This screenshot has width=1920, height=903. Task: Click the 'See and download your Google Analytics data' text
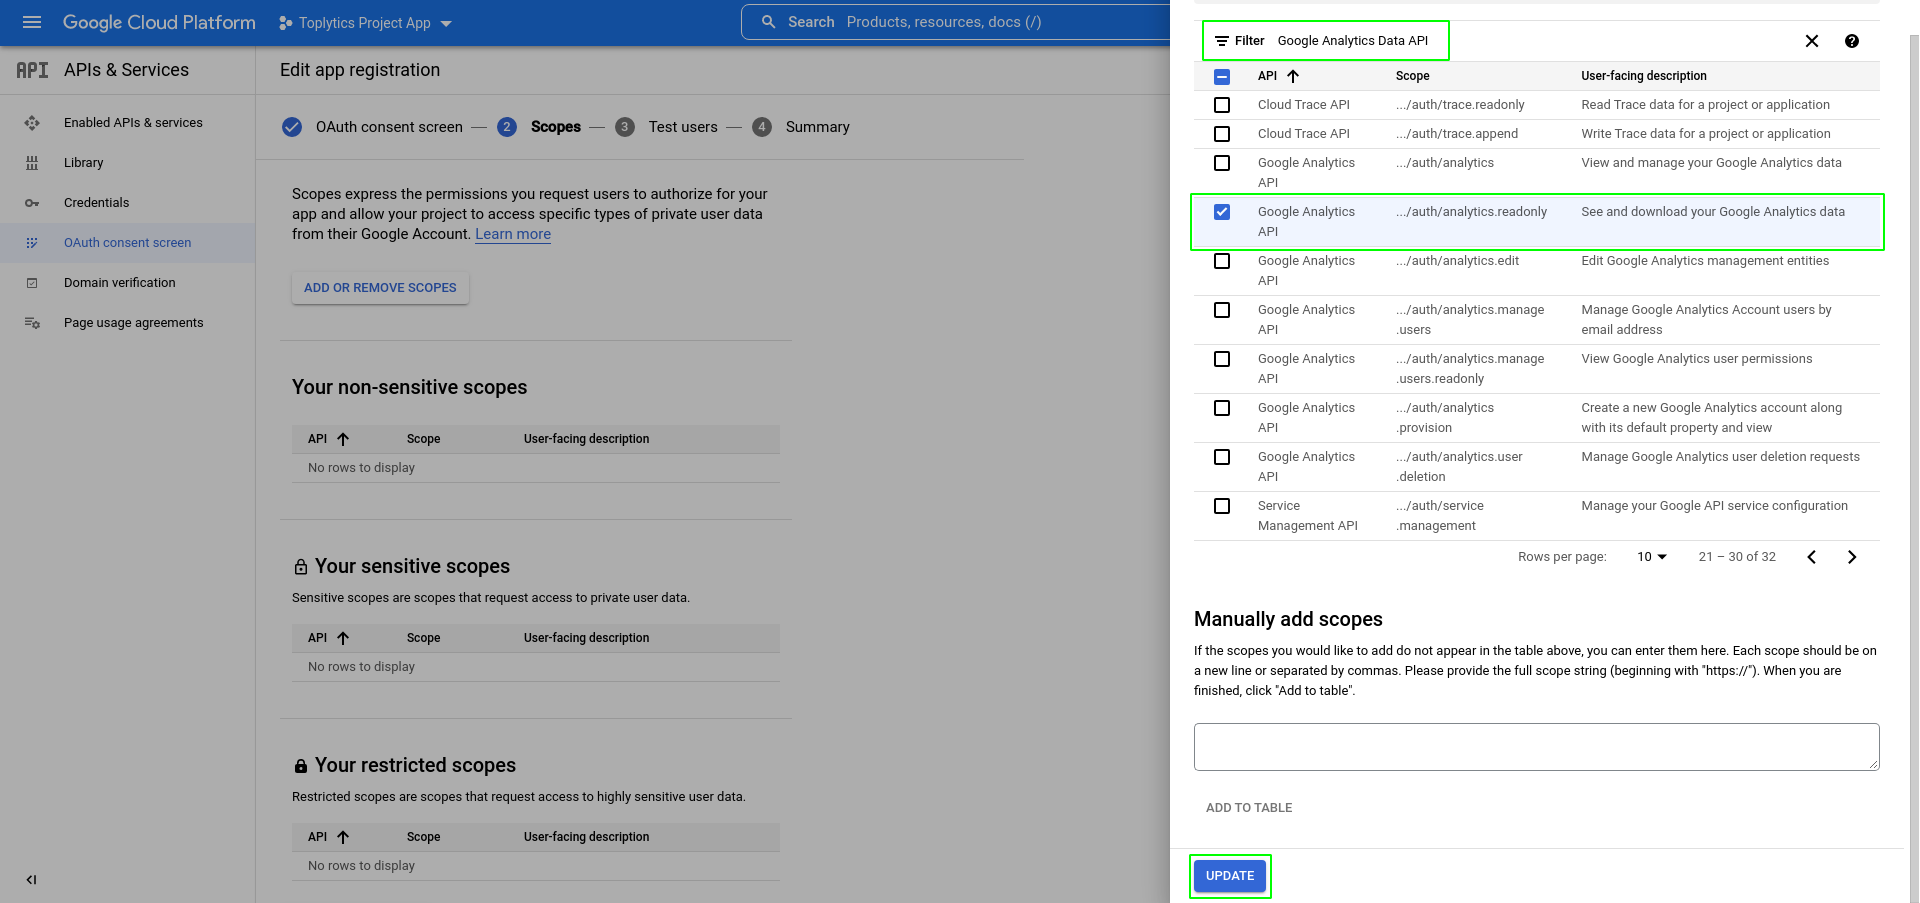click(1713, 212)
